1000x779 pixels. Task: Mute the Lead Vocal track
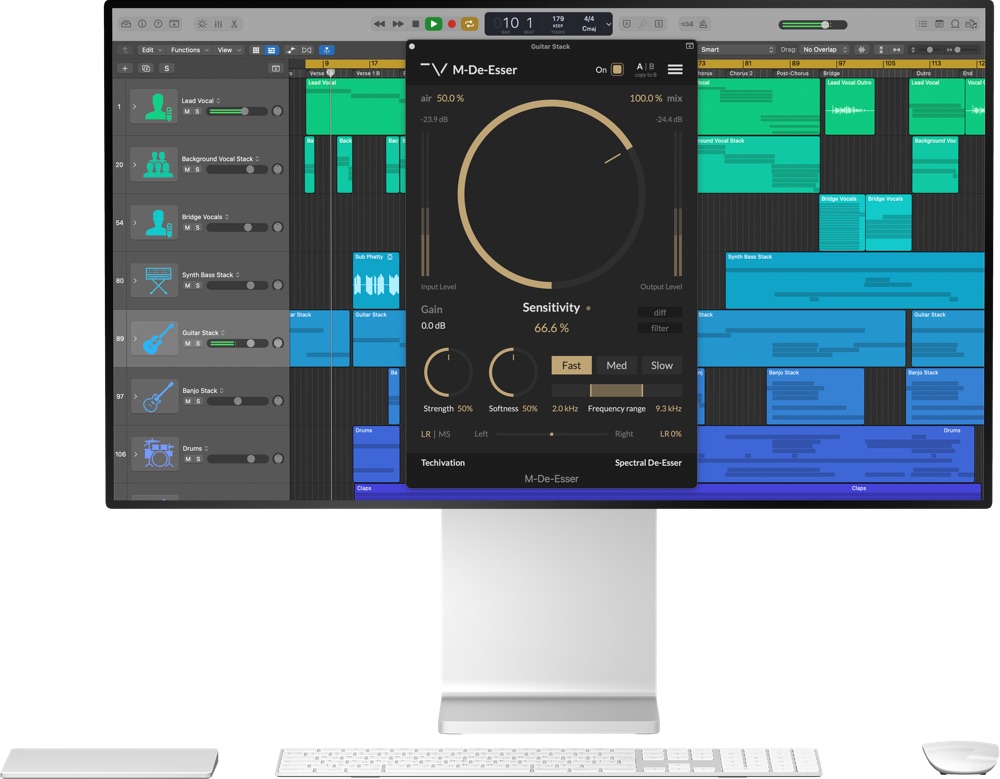(186, 112)
